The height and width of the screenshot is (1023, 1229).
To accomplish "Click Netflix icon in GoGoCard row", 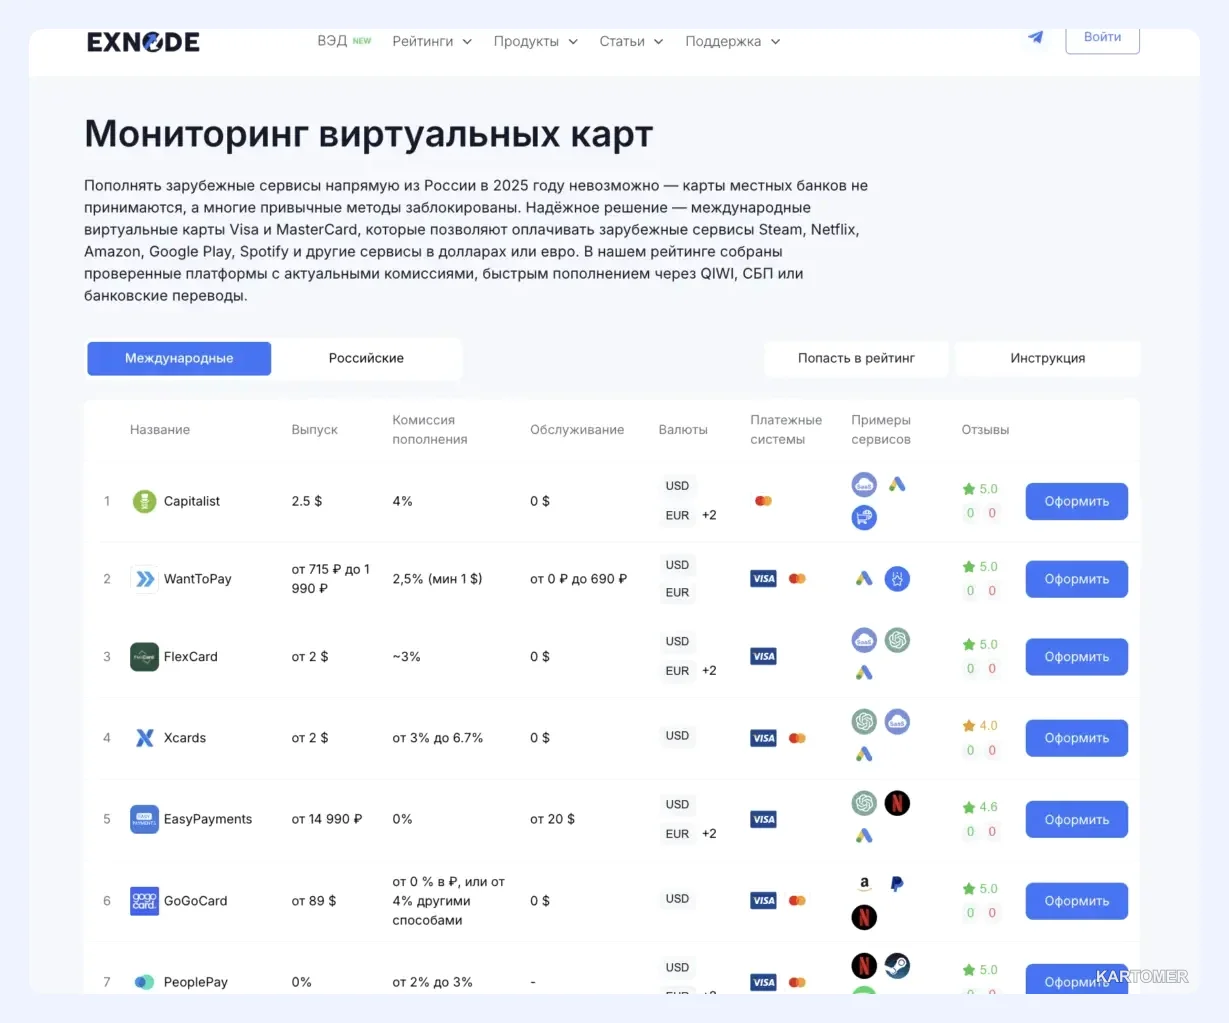I will [x=864, y=917].
